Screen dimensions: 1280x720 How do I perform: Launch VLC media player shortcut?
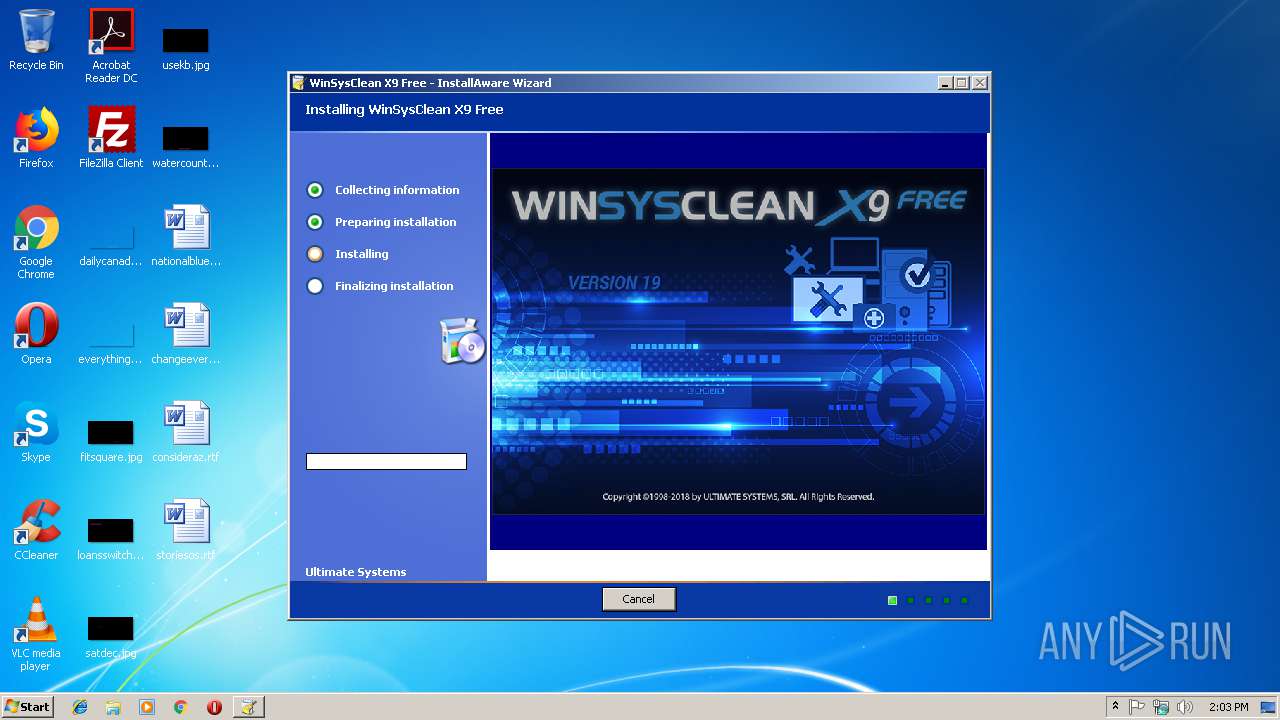[36, 634]
